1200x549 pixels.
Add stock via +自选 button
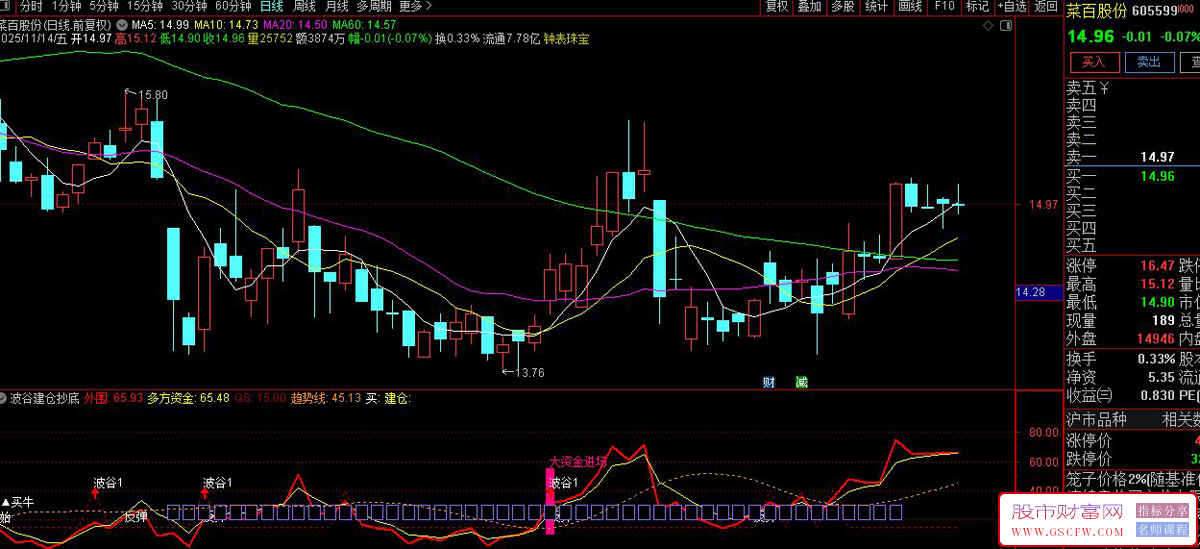(x=1011, y=6)
